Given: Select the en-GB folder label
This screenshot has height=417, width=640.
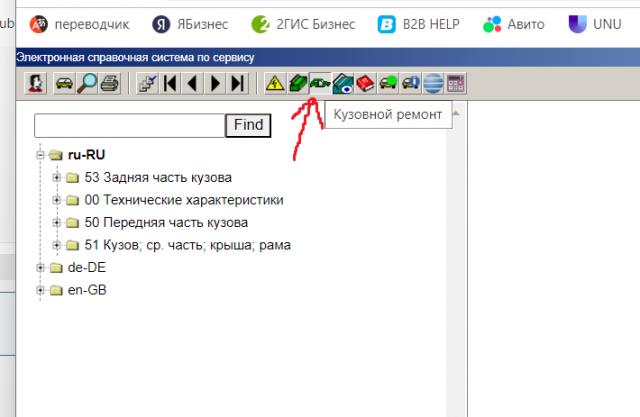Looking at the screenshot, I should click(x=87, y=290).
